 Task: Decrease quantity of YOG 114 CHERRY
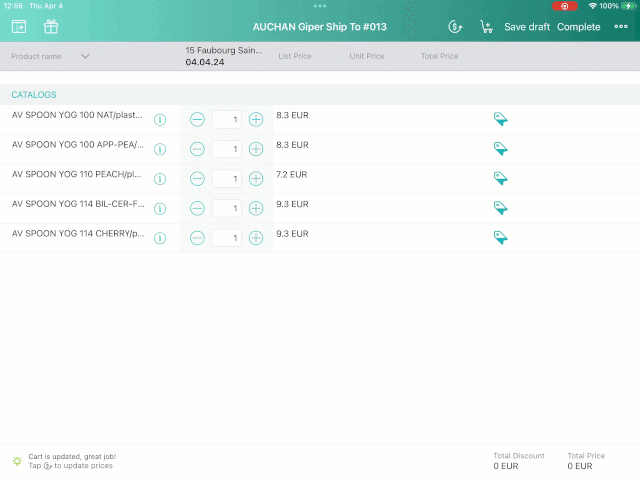pyautogui.click(x=197, y=238)
